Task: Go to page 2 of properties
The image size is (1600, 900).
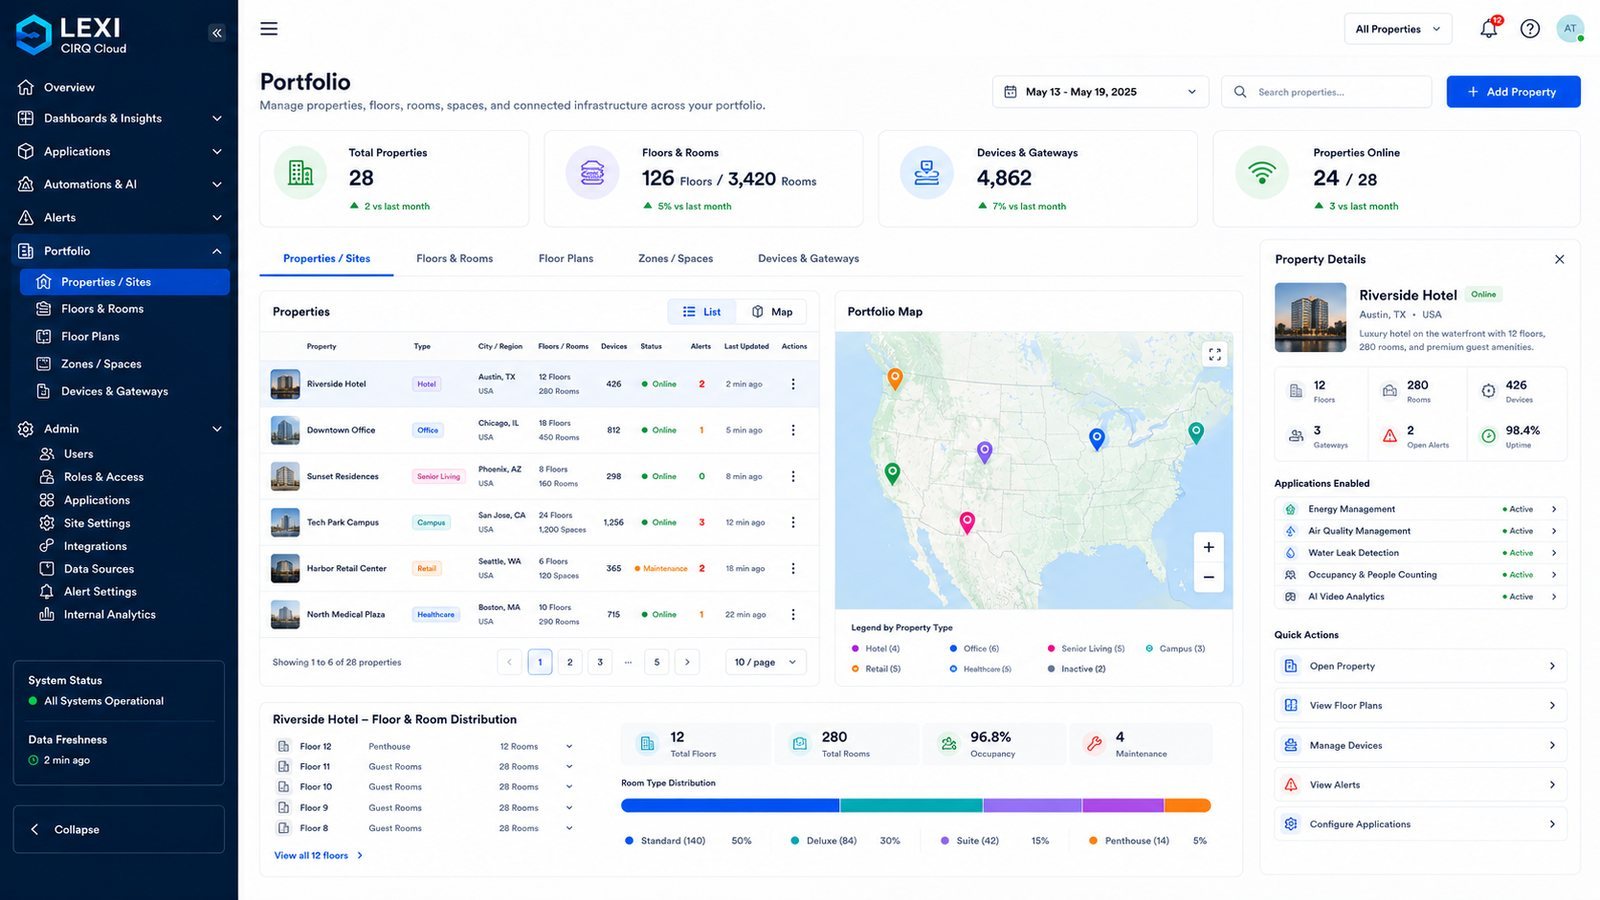Action: pyautogui.click(x=570, y=662)
